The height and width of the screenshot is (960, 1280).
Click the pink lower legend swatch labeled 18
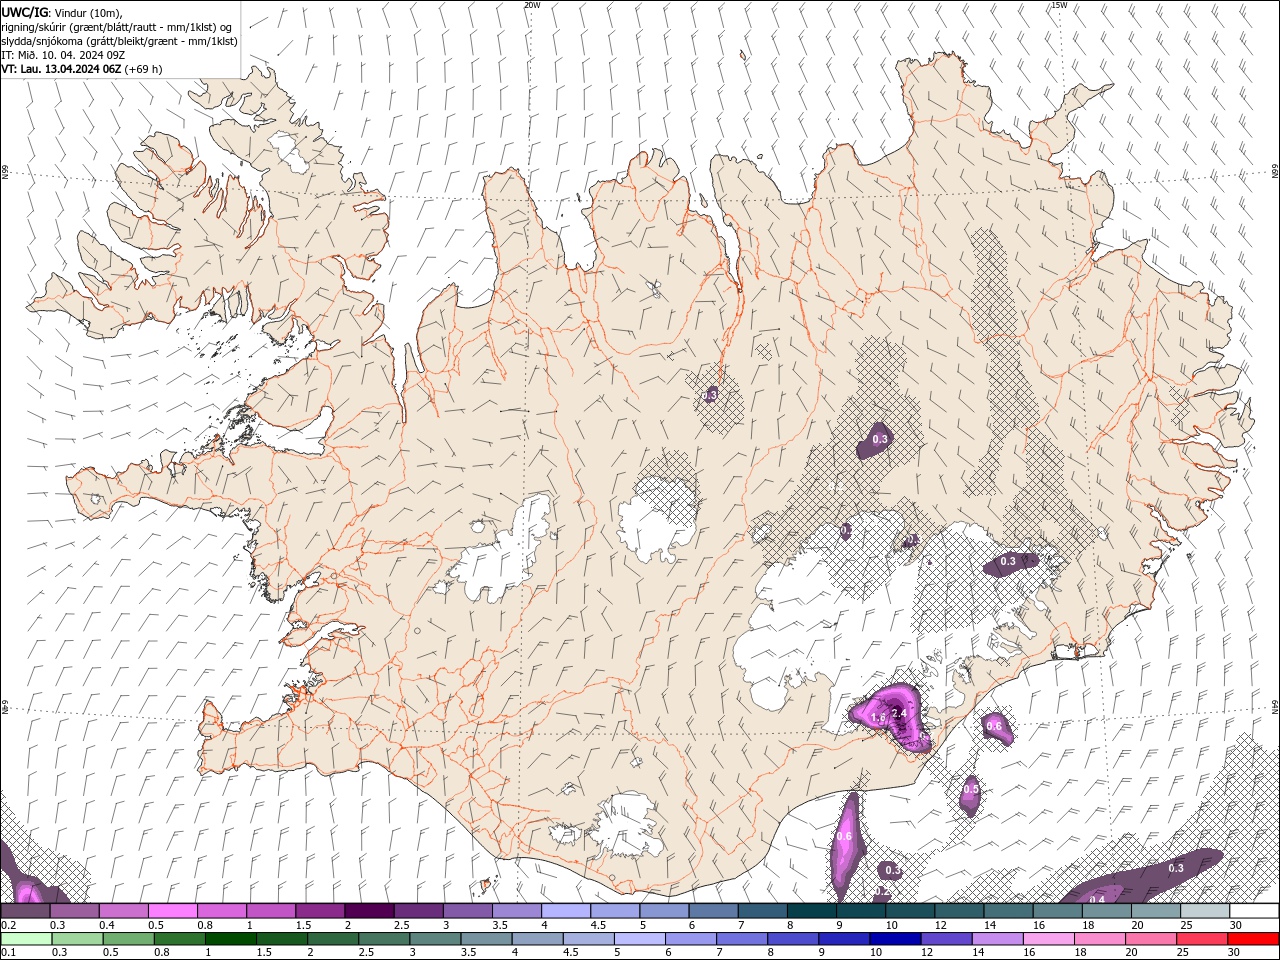pos(1100,939)
